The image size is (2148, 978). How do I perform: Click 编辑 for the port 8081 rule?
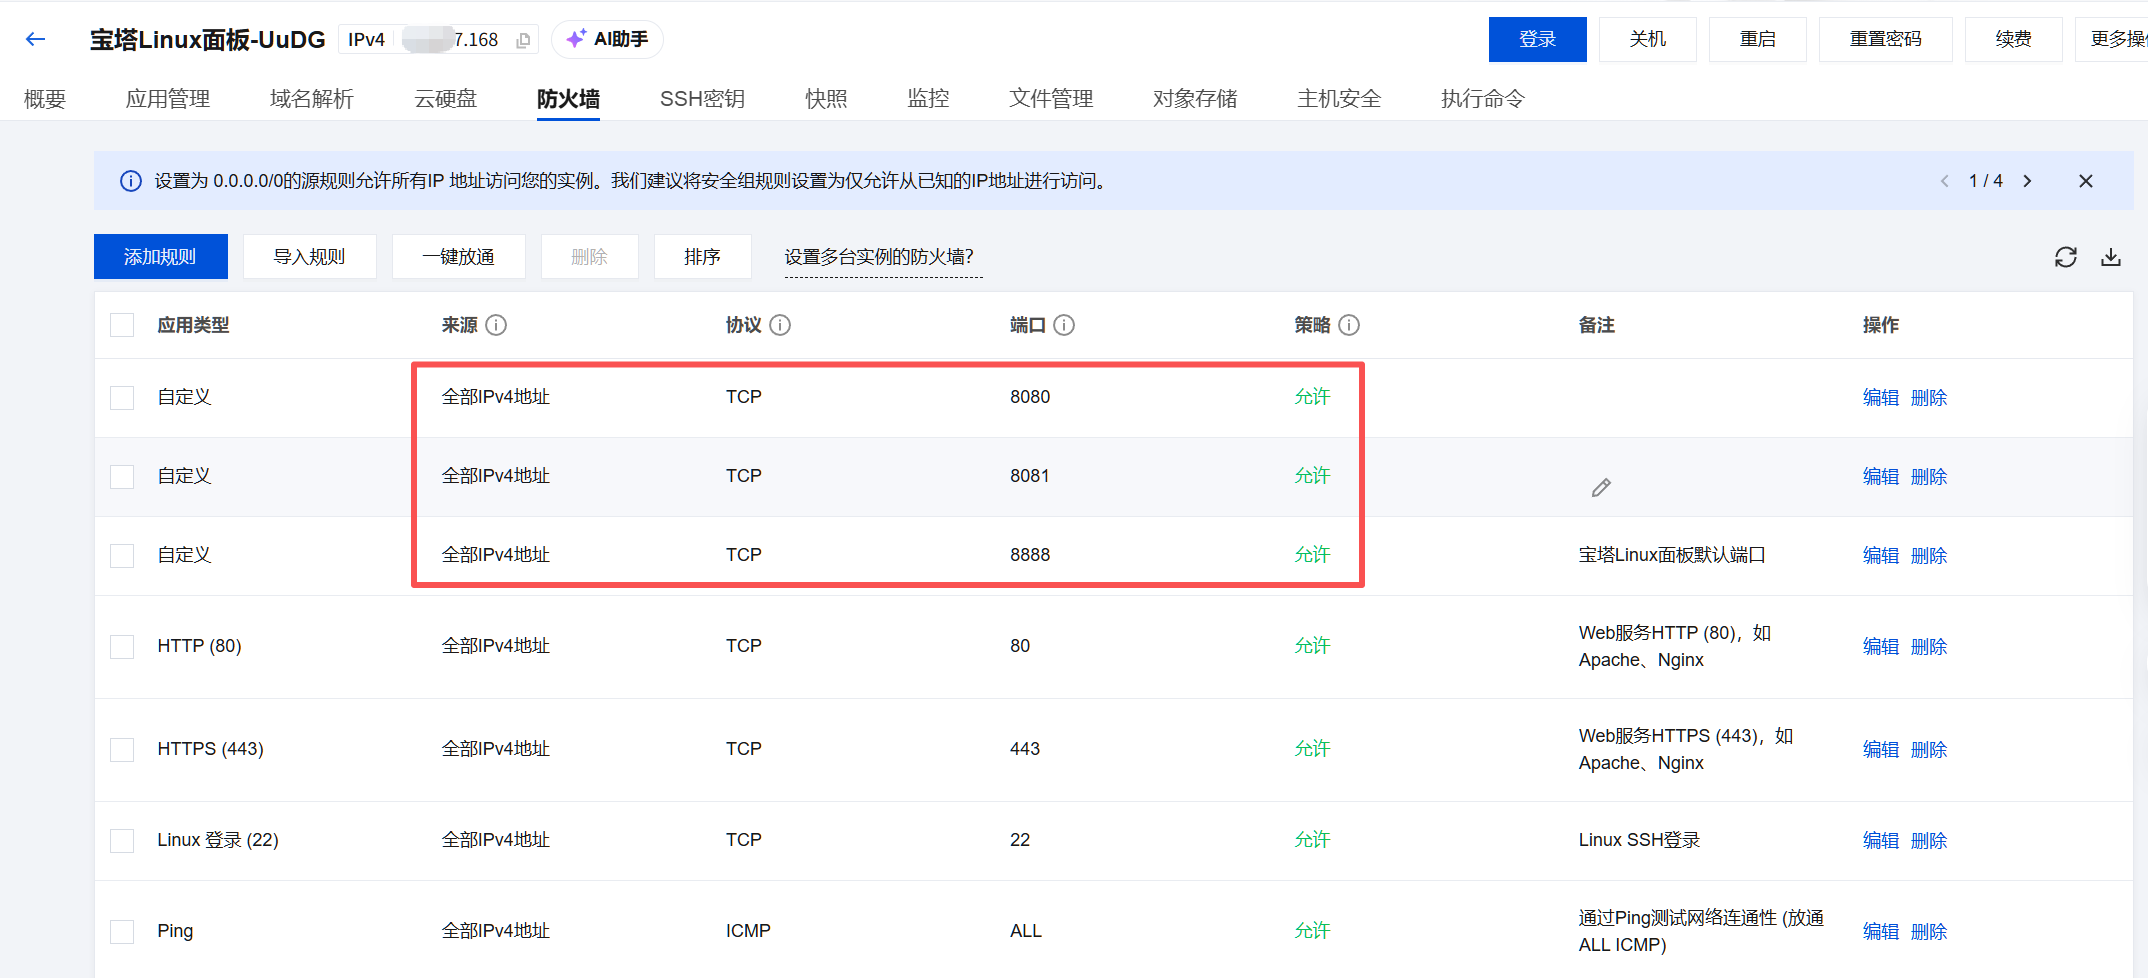(x=1881, y=477)
